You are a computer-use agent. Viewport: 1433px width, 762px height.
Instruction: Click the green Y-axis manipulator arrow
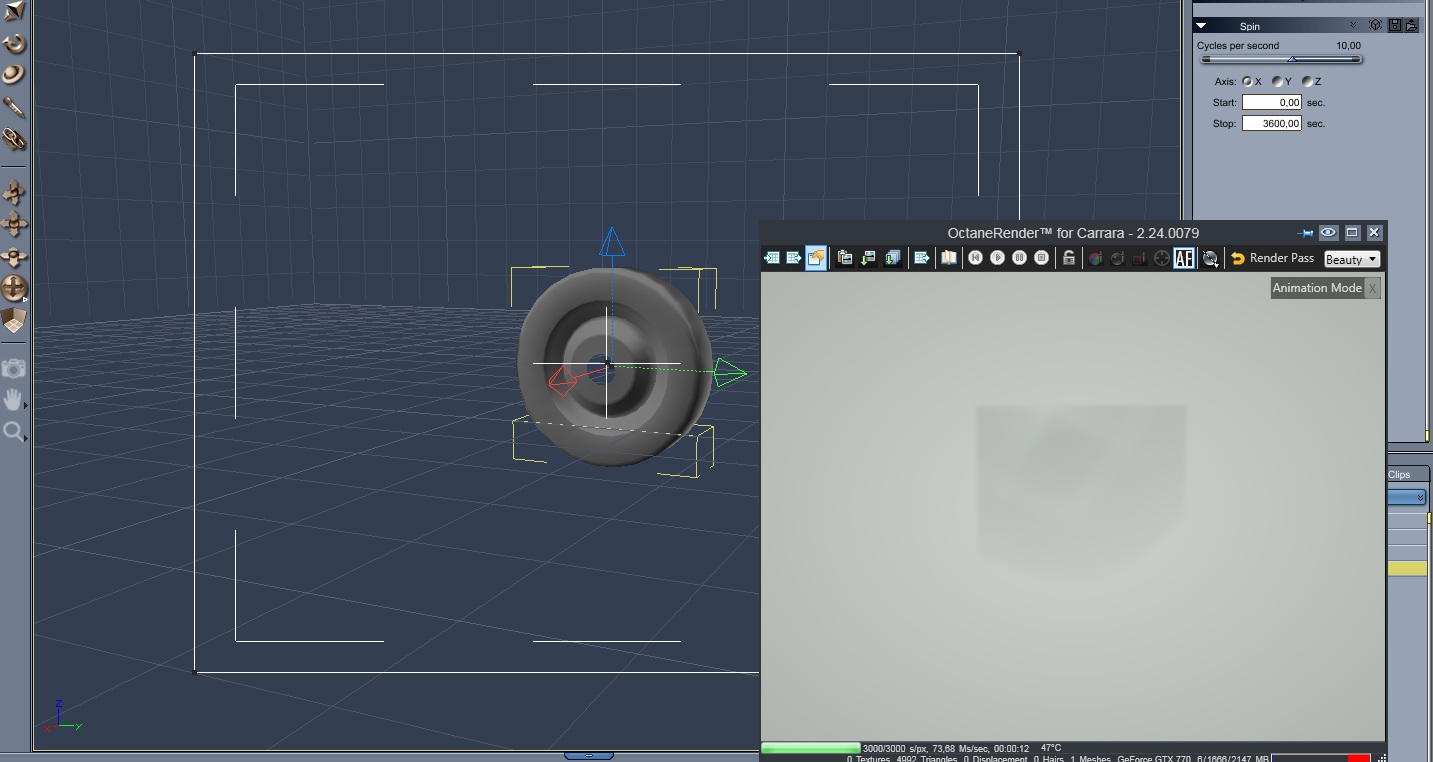click(x=731, y=374)
